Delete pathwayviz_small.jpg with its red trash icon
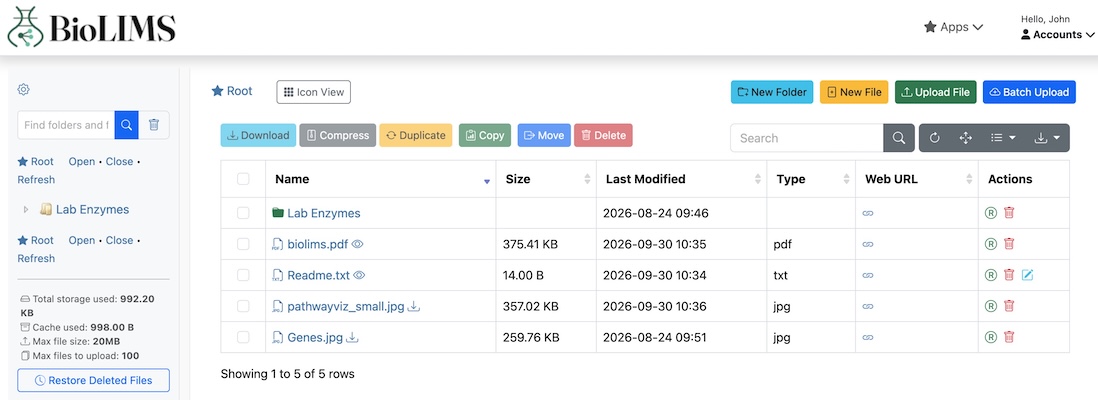Screen dimensions: 1098x400 [1008, 305]
